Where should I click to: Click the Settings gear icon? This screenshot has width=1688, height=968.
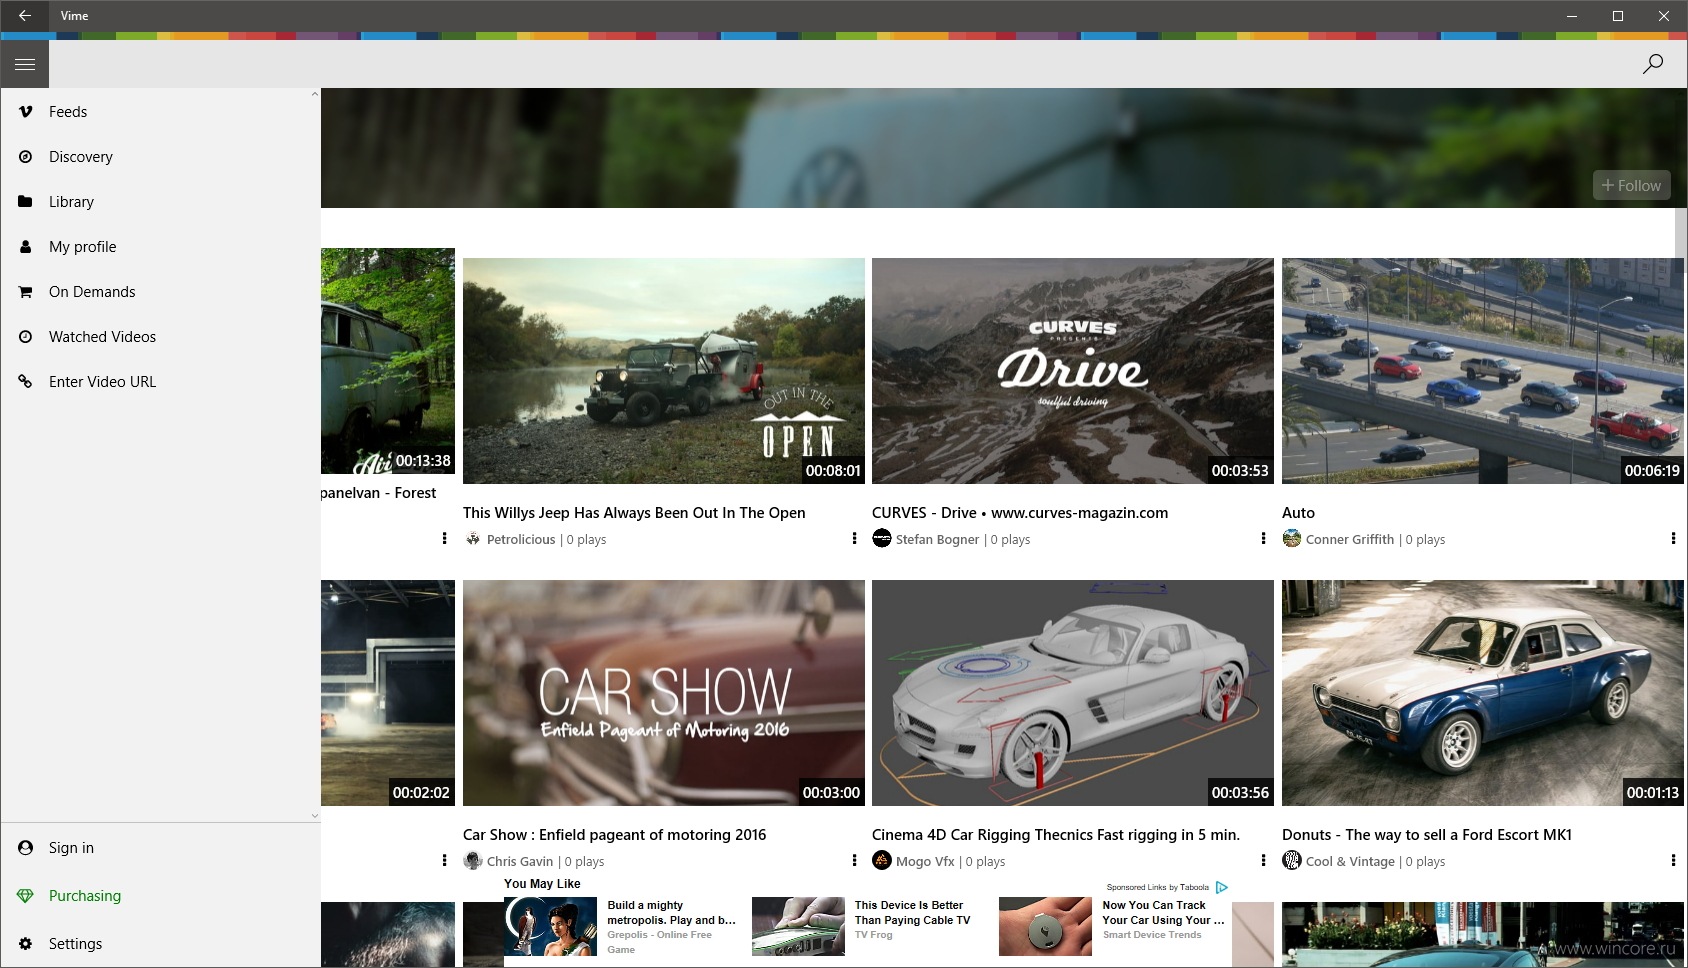(x=26, y=944)
